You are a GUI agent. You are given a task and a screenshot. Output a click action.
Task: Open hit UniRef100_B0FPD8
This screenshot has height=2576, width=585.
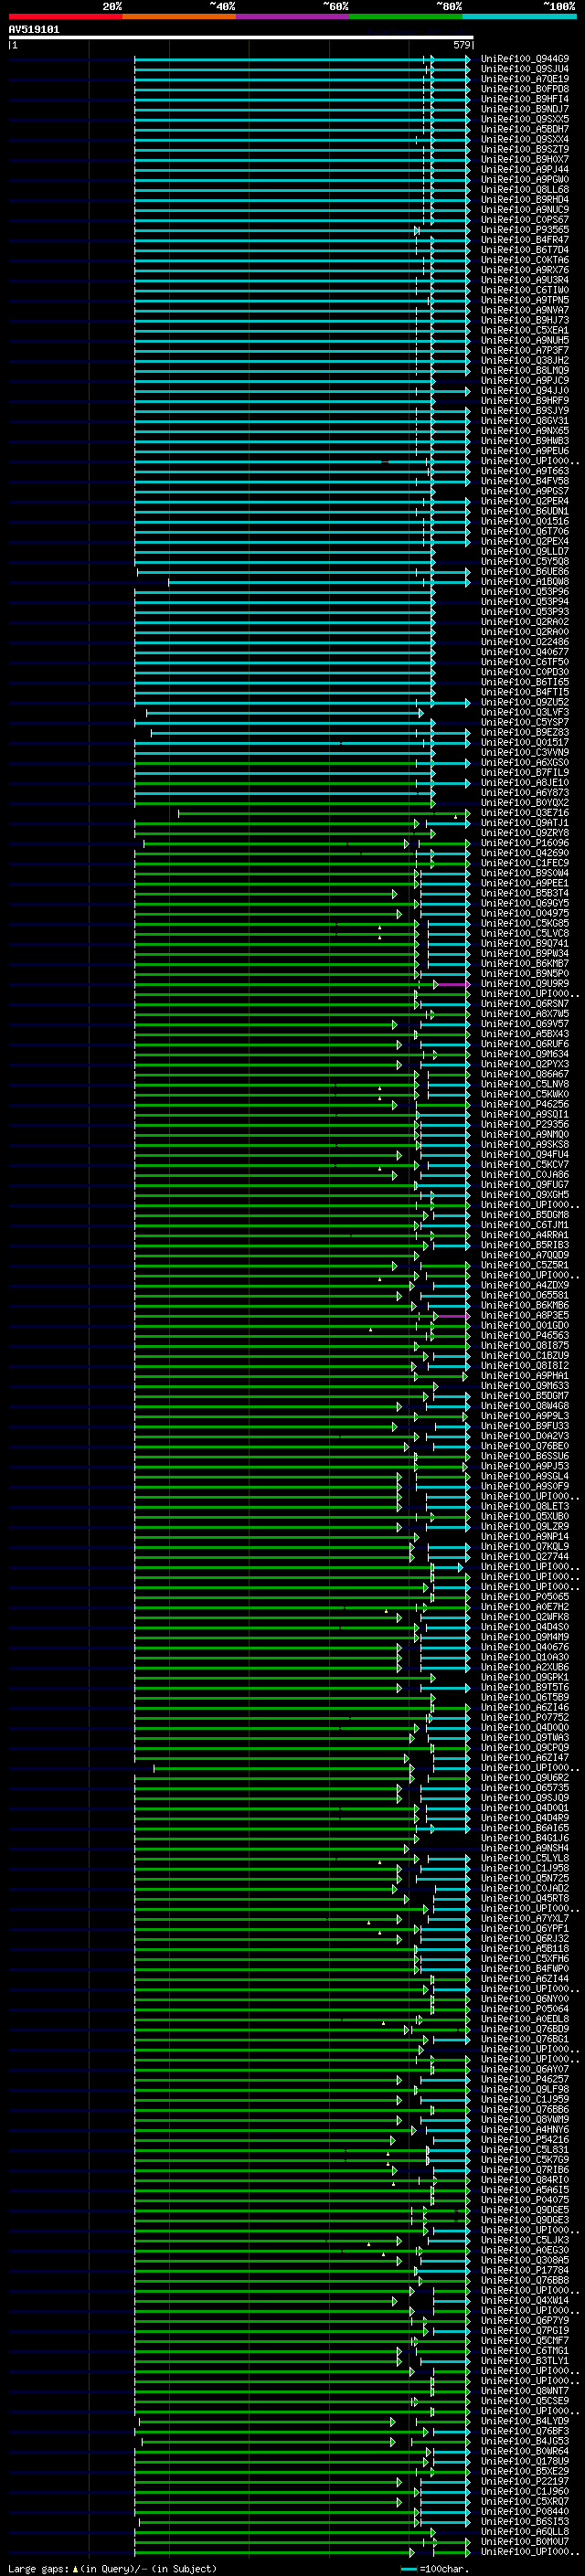tap(525, 89)
